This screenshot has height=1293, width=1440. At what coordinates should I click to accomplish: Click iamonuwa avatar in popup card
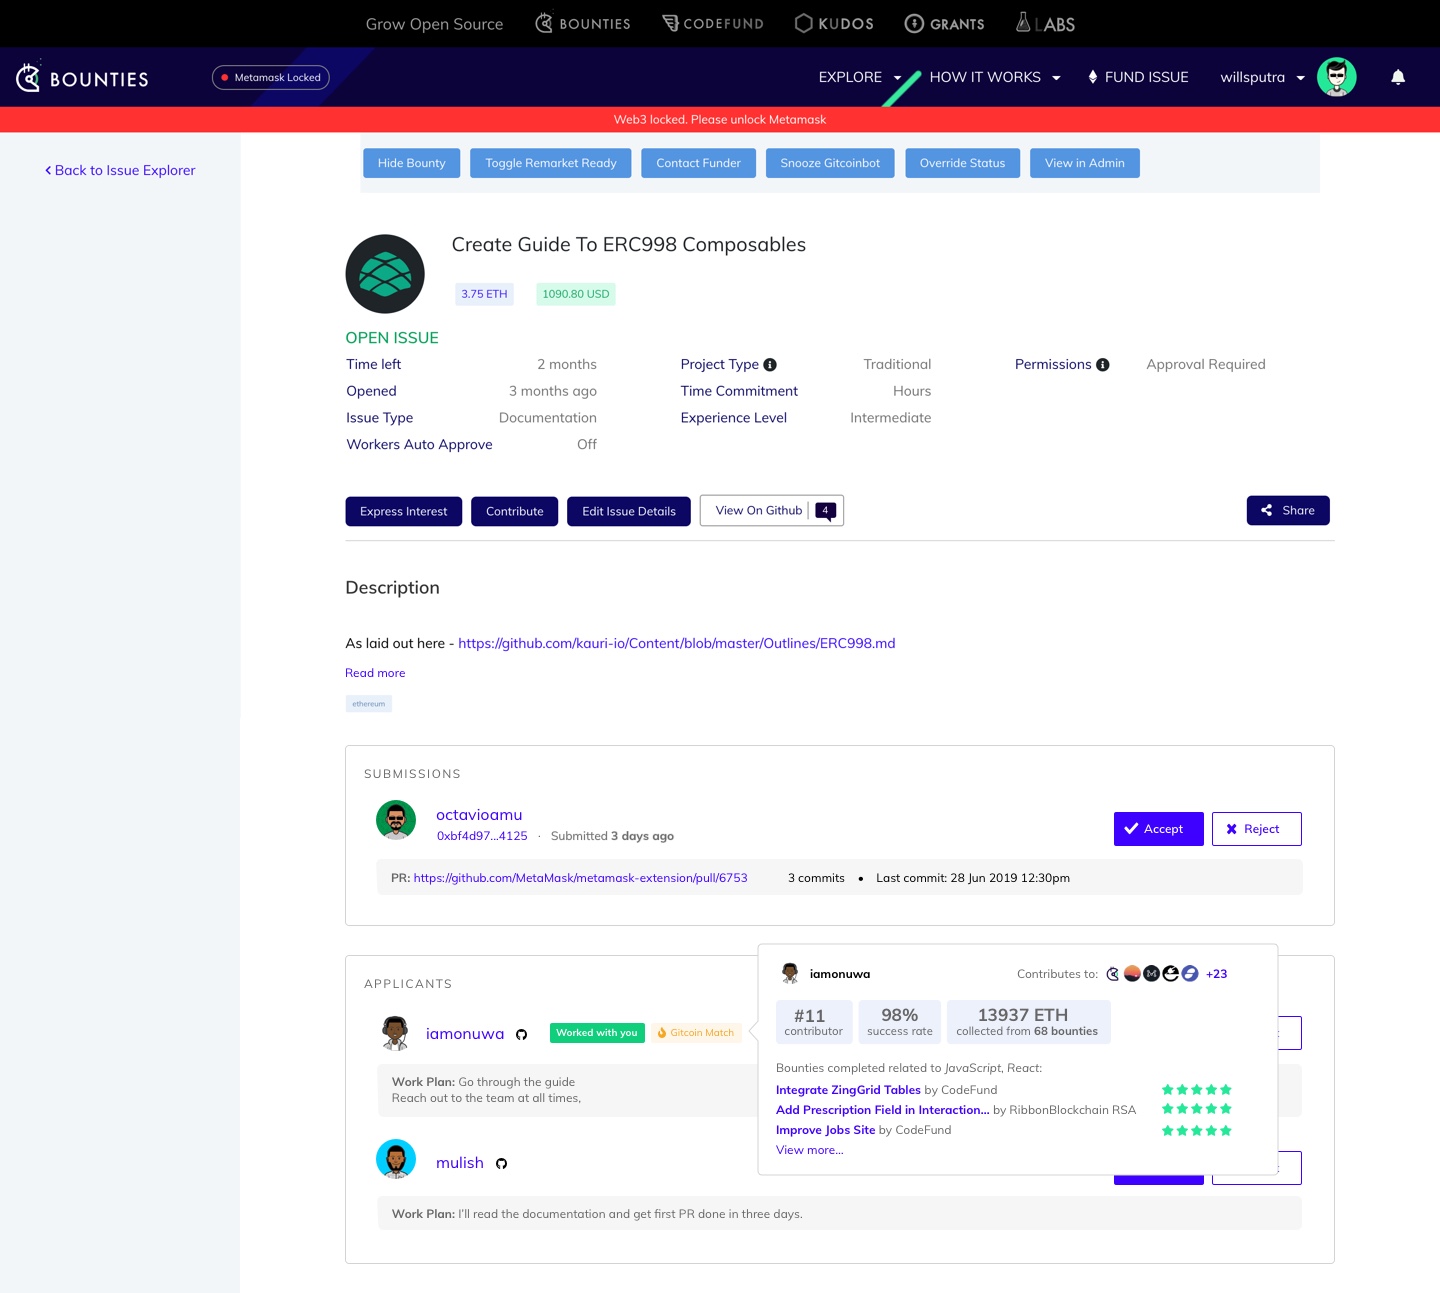[790, 973]
